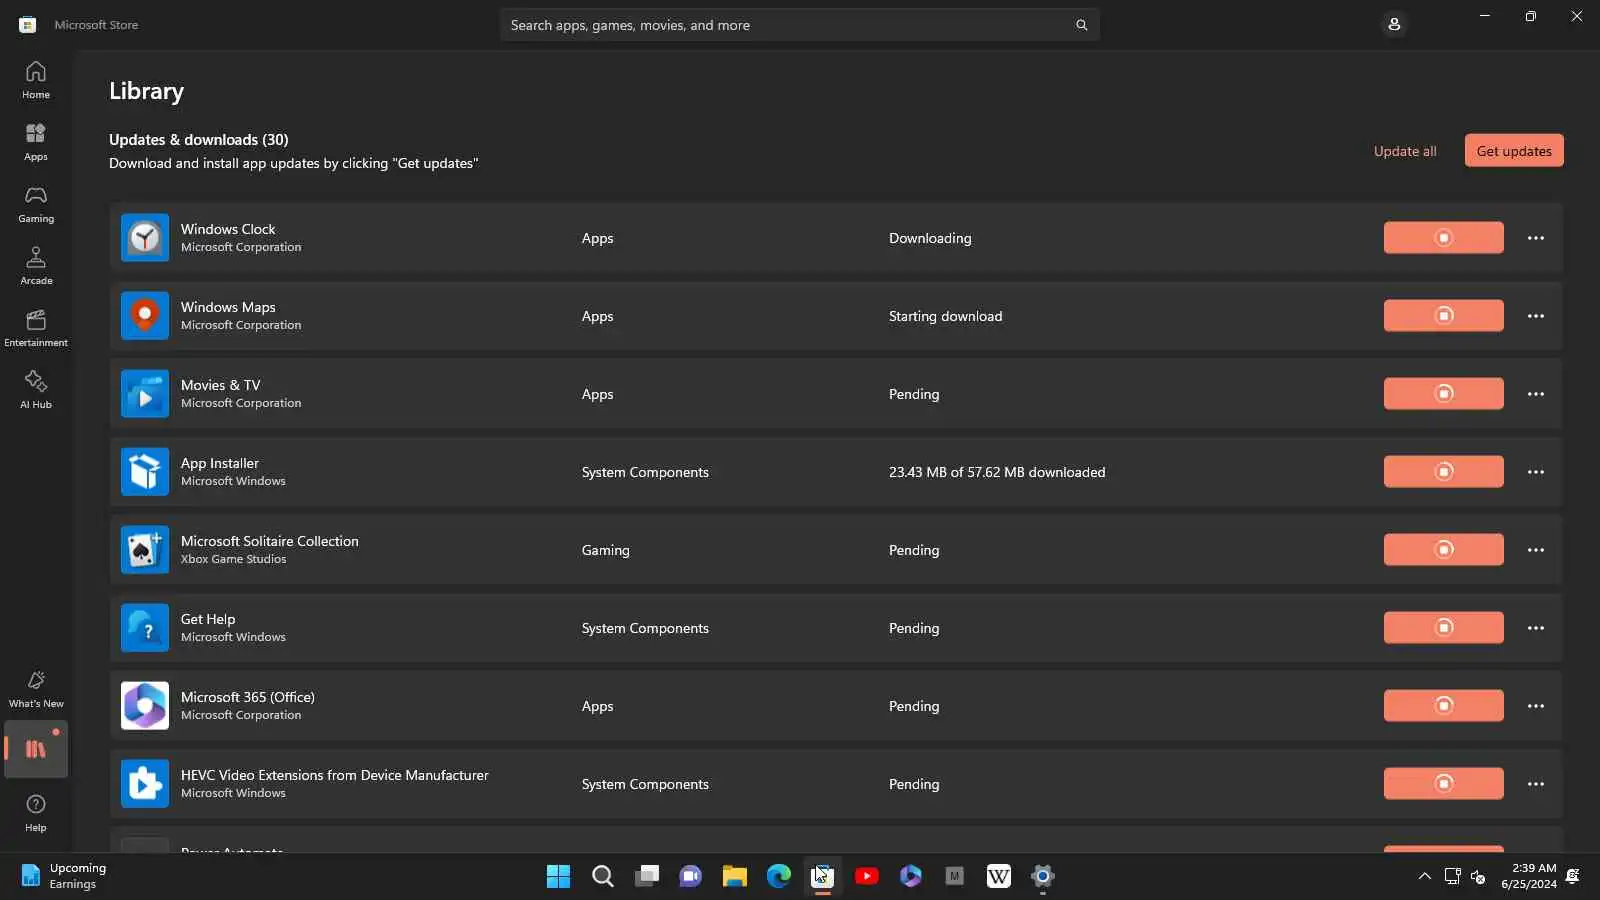Open File Explorer from the taskbar
This screenshot has width=1600, height=900.
tap(735, 876)
